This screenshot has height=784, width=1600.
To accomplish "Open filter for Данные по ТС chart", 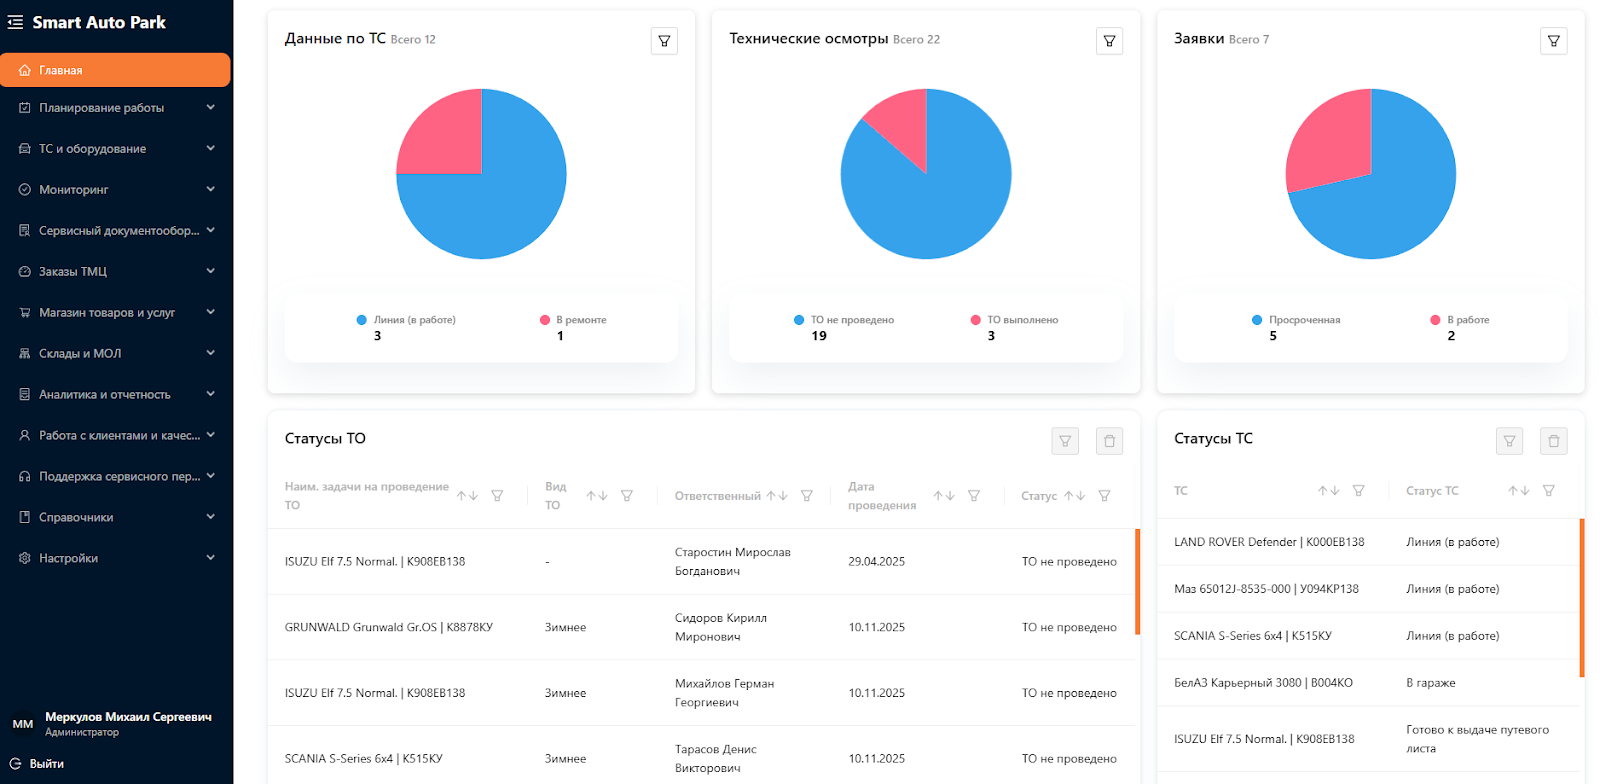I will pos(664,41).
